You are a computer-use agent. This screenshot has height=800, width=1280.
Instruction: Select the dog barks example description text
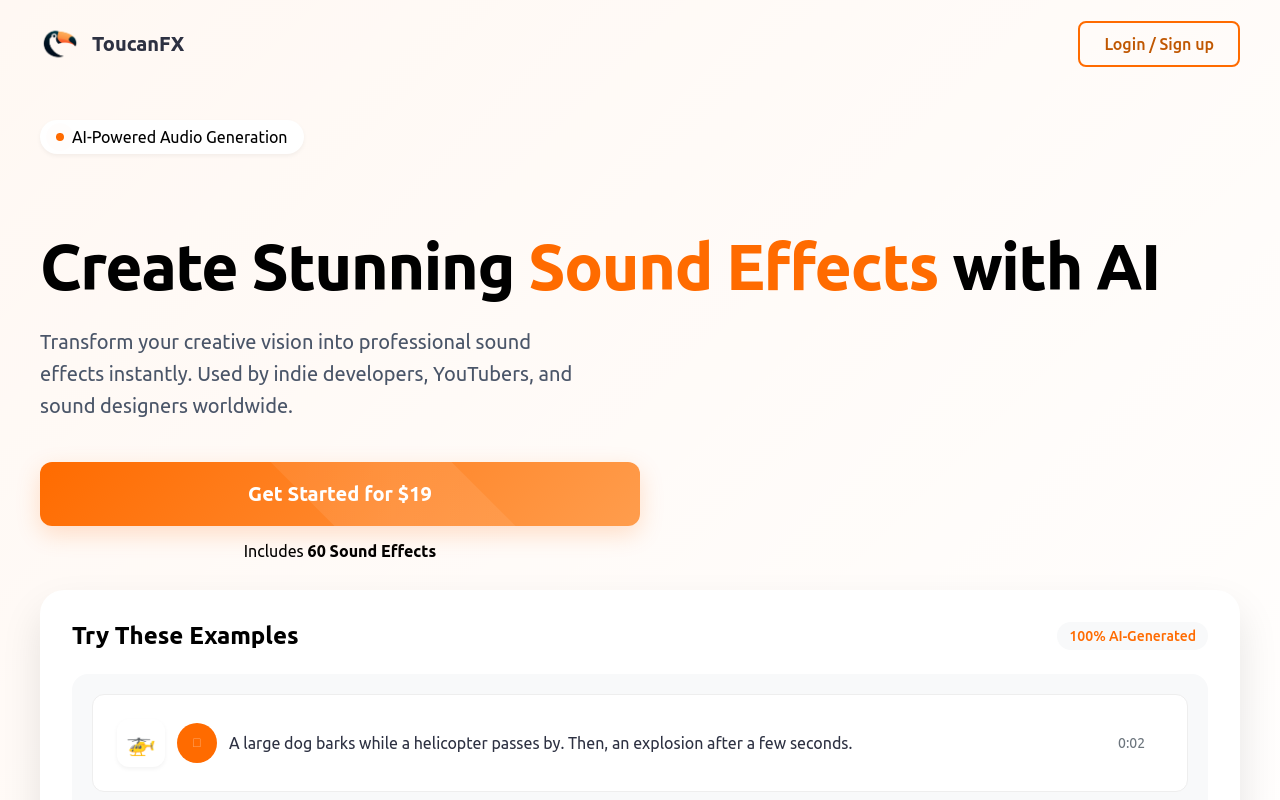(x=540, y=743)
